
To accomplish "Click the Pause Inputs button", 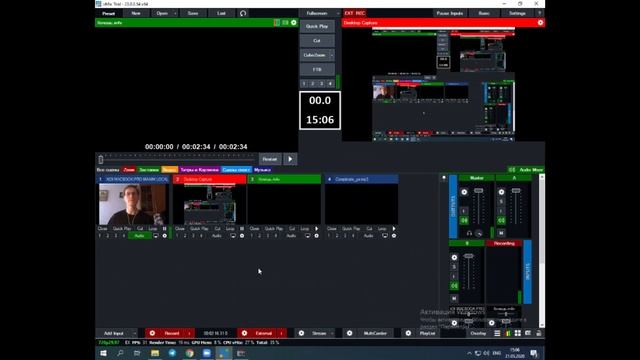I will tap(450, 13).
